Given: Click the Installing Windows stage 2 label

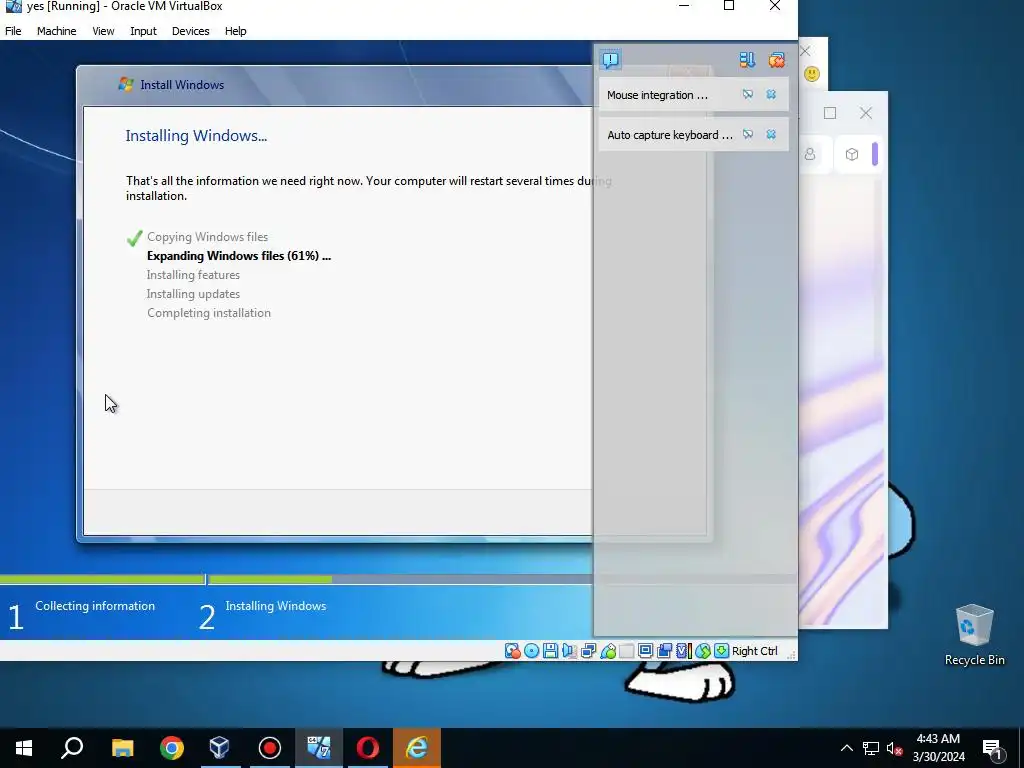Looking at the screenshot, I should 276,606.
